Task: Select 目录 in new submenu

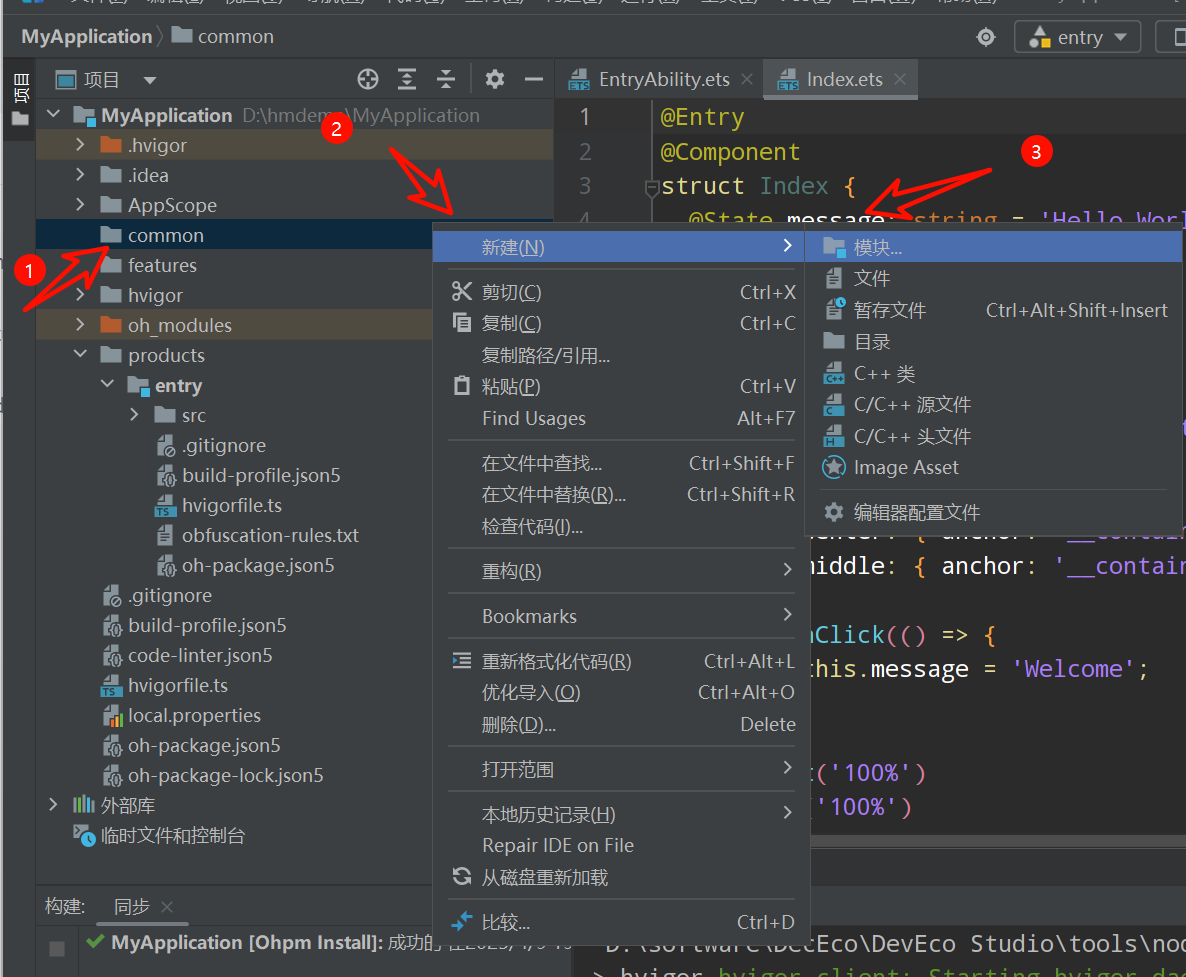Action: (993, 342)
